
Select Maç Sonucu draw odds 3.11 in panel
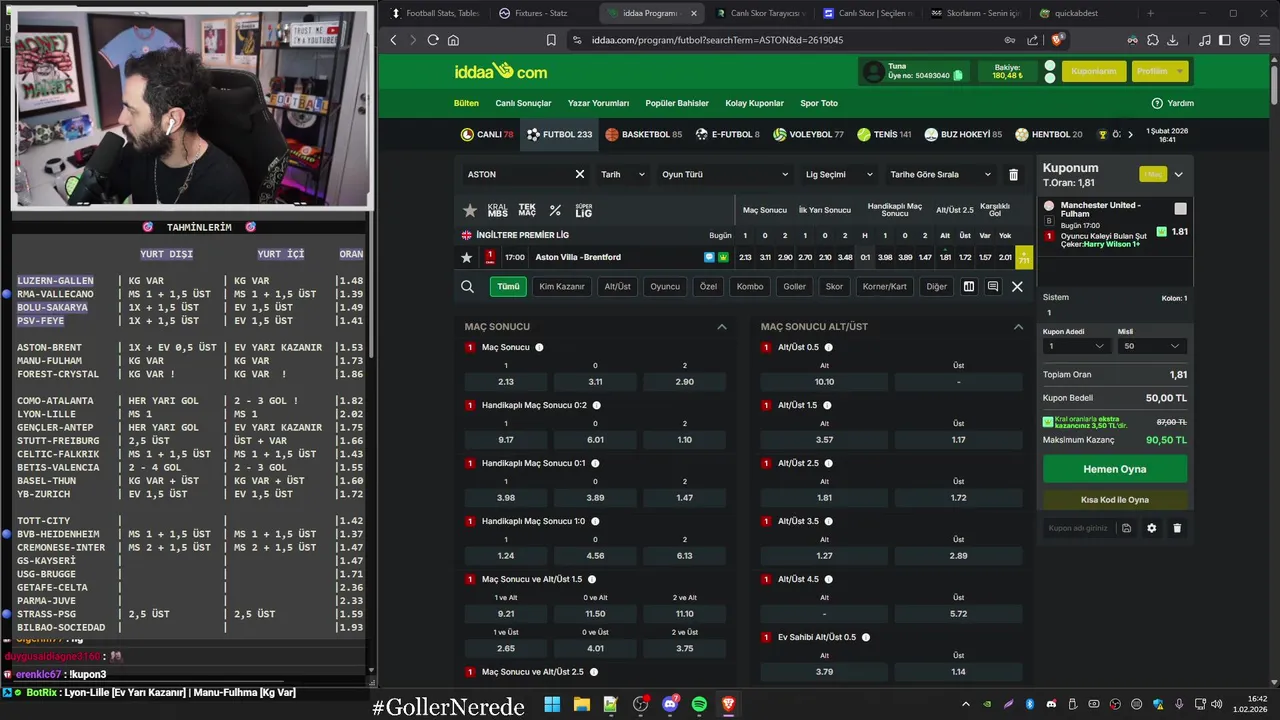pyautogui.click(x=595, y=381)
